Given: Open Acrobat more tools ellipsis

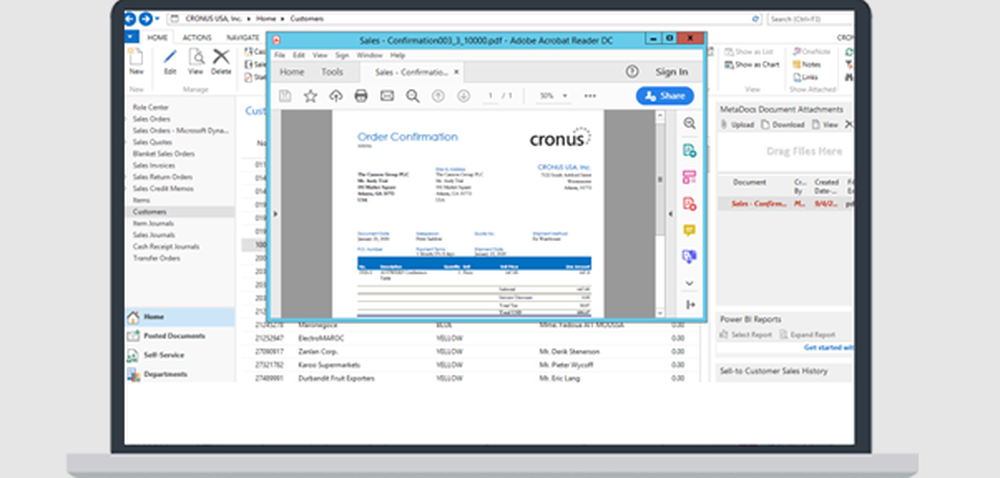Looking at the screenshot, I should pyautogui.click(x=590, y=96).
